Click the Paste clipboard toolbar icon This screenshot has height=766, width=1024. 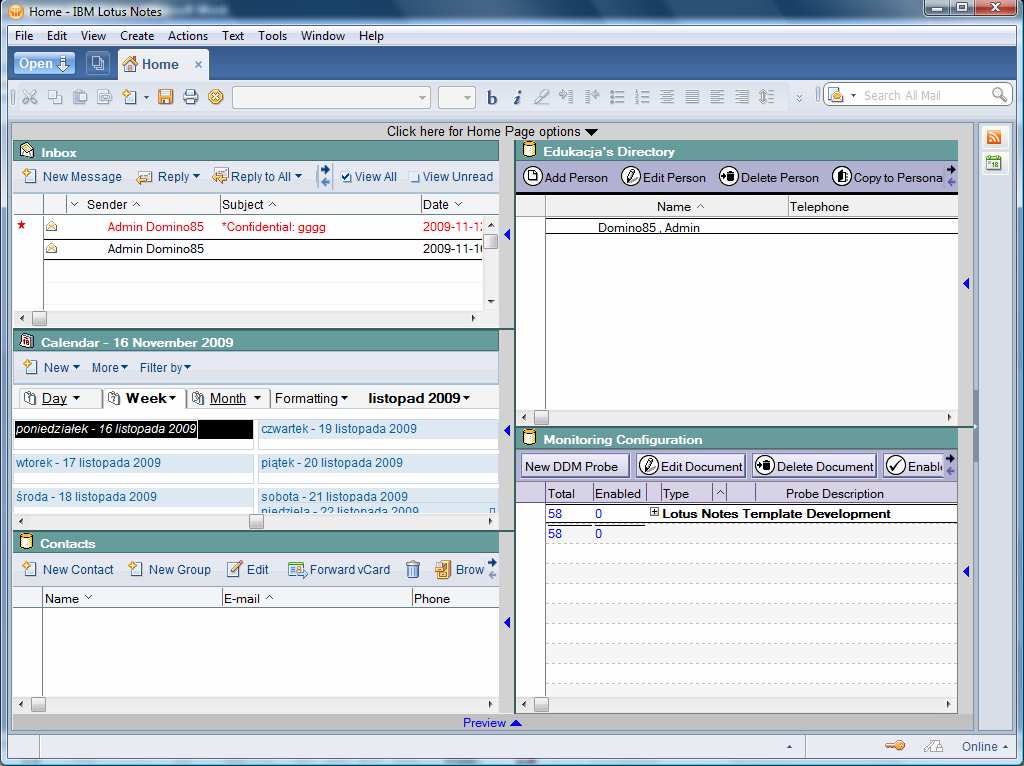(80, 97)
